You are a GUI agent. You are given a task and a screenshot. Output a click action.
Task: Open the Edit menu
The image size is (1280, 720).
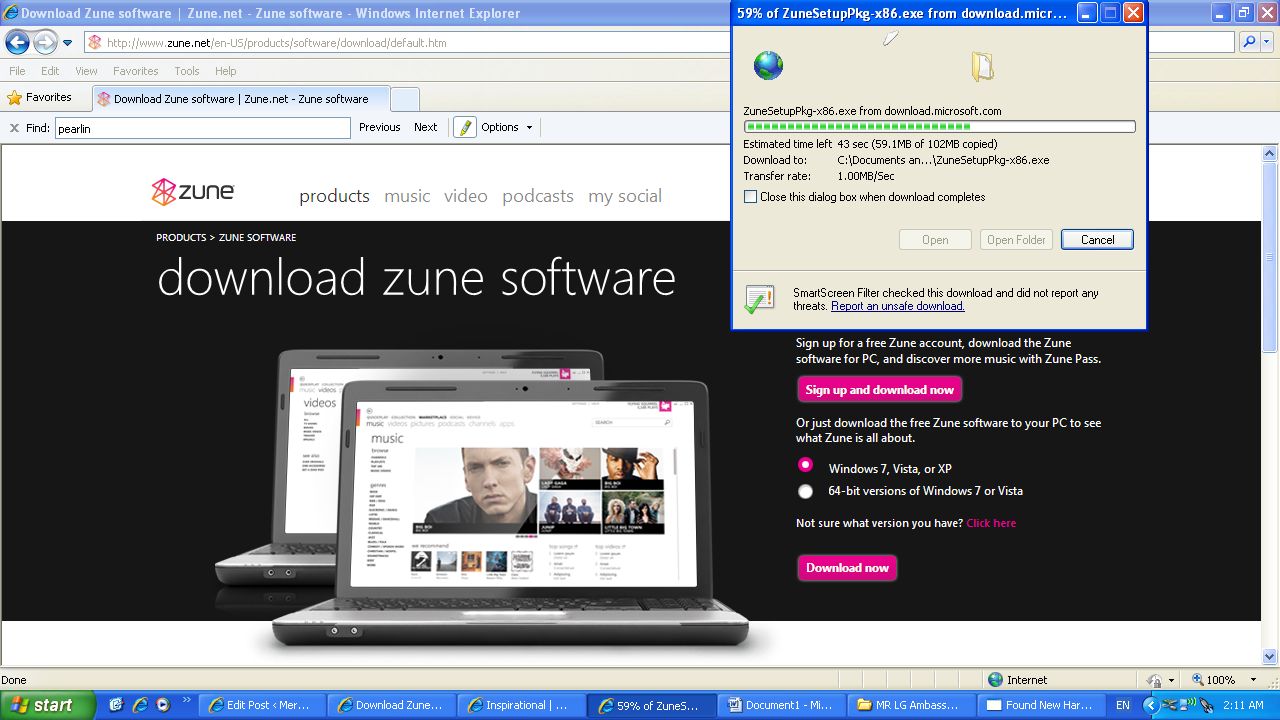50,71
